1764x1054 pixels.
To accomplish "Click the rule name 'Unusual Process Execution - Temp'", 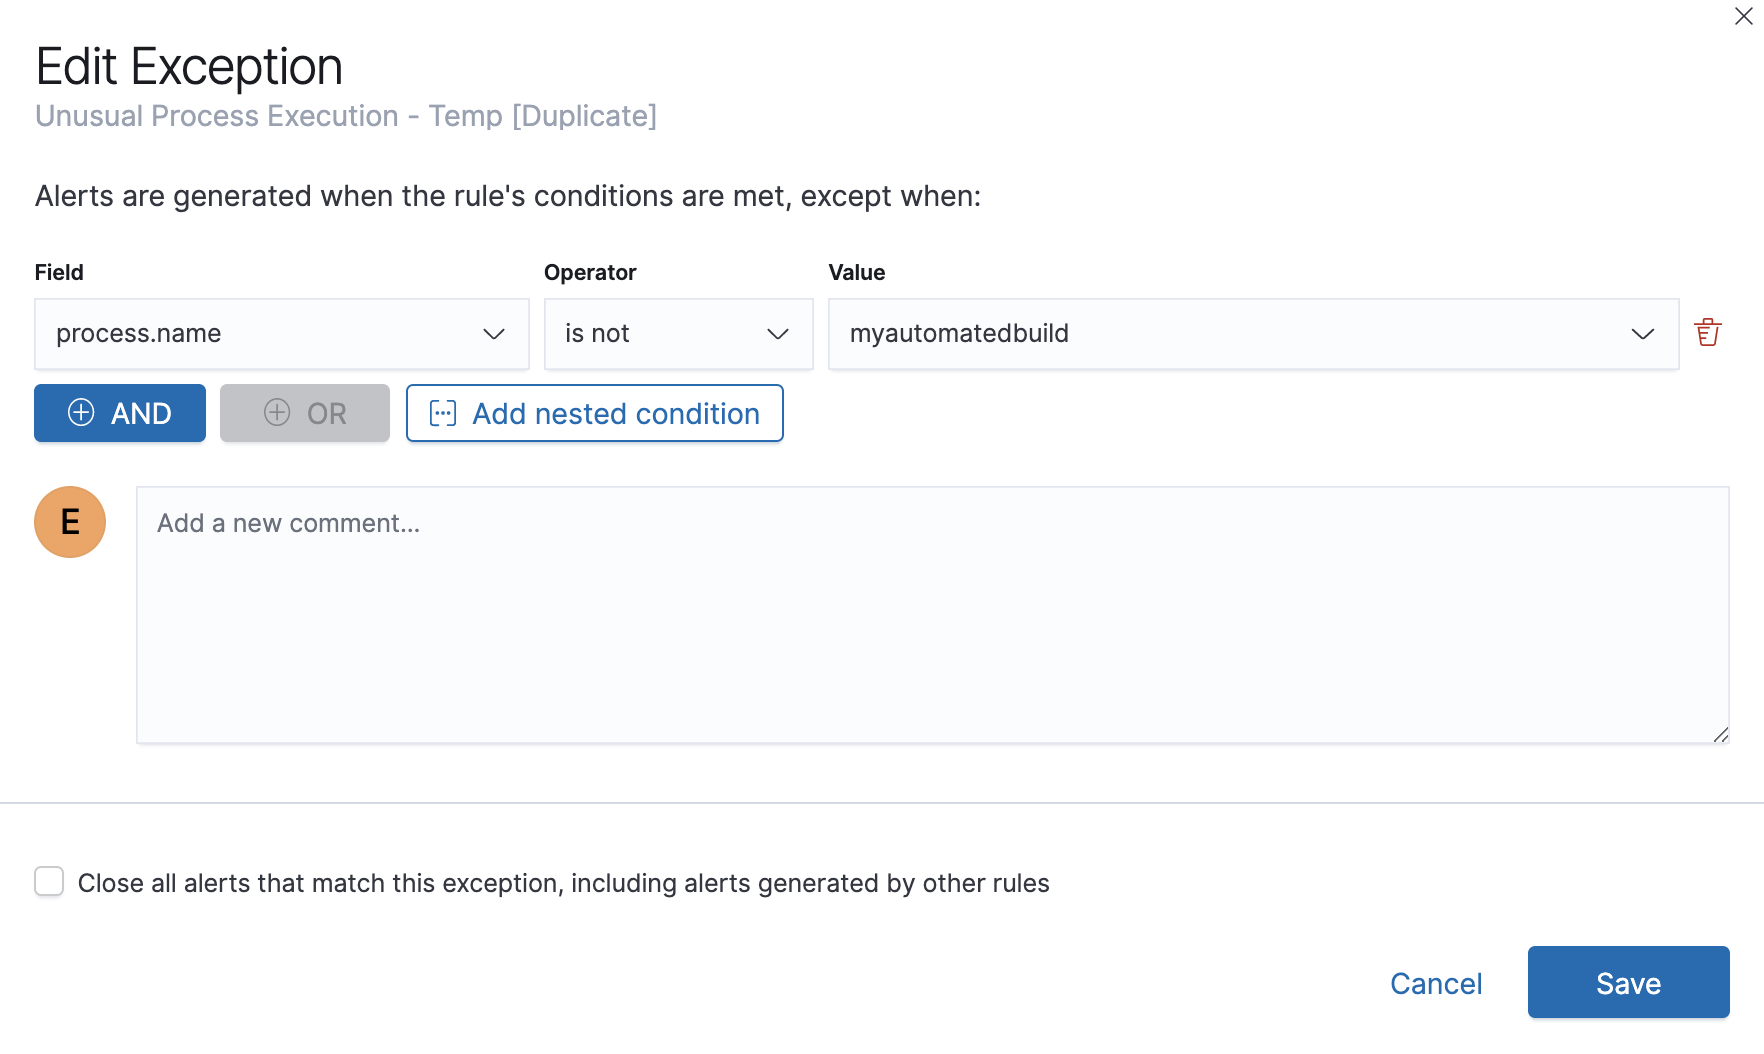I will point(345,116).
